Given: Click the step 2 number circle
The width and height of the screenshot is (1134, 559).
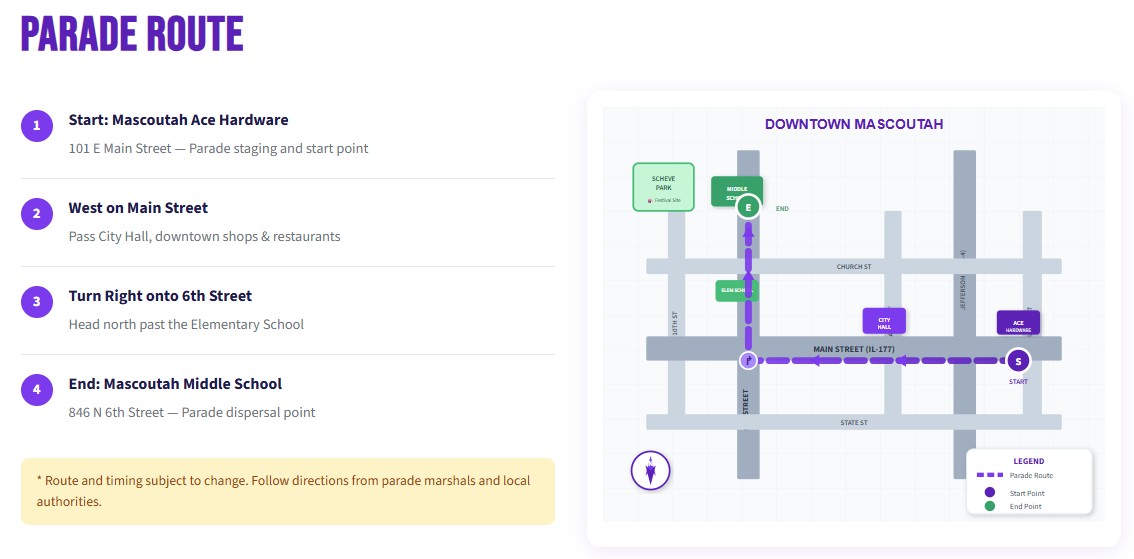Looking at the screenshot, I should tap(37, 214).
